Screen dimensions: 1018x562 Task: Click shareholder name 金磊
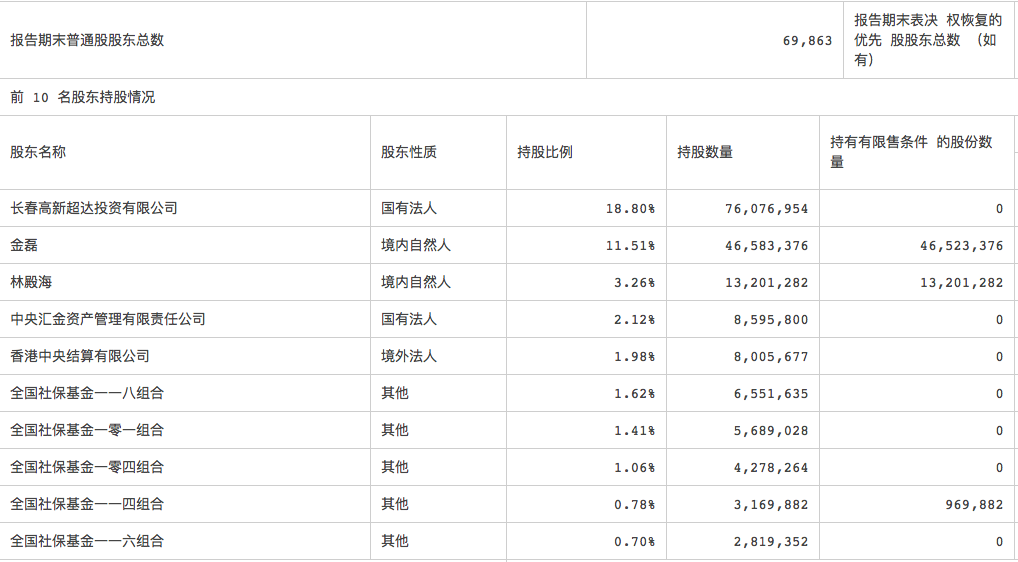(x=24, y=245)
